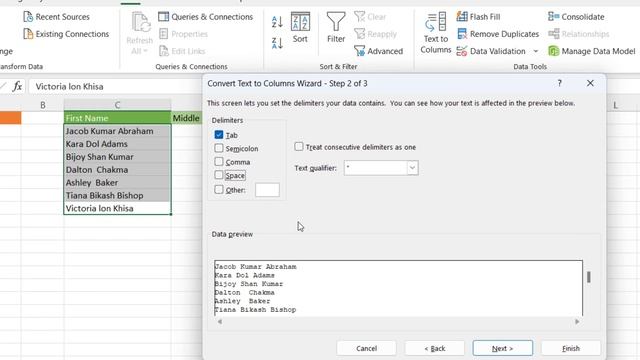
Task: Select cell Tiana Bikash Bishop
Action: click(117, 196)
